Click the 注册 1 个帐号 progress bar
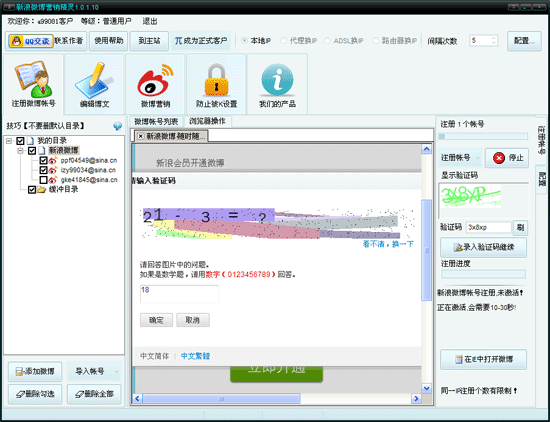This screenshot has width=550, height=422. pyautogui.click(x=483, y=136)
